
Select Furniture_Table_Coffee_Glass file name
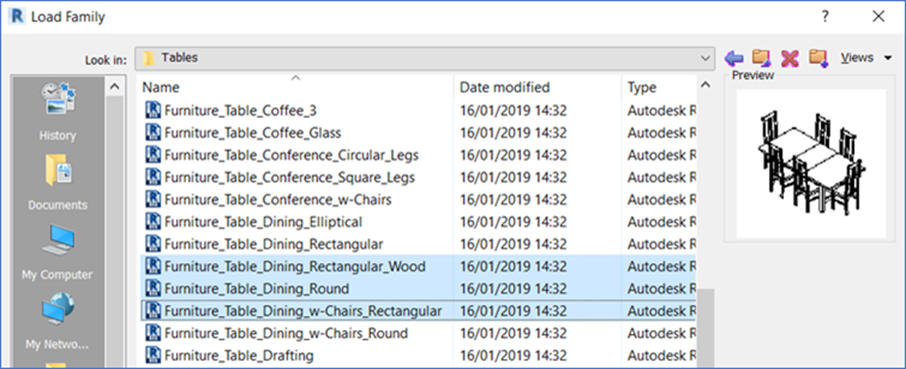tap(253, 133)
